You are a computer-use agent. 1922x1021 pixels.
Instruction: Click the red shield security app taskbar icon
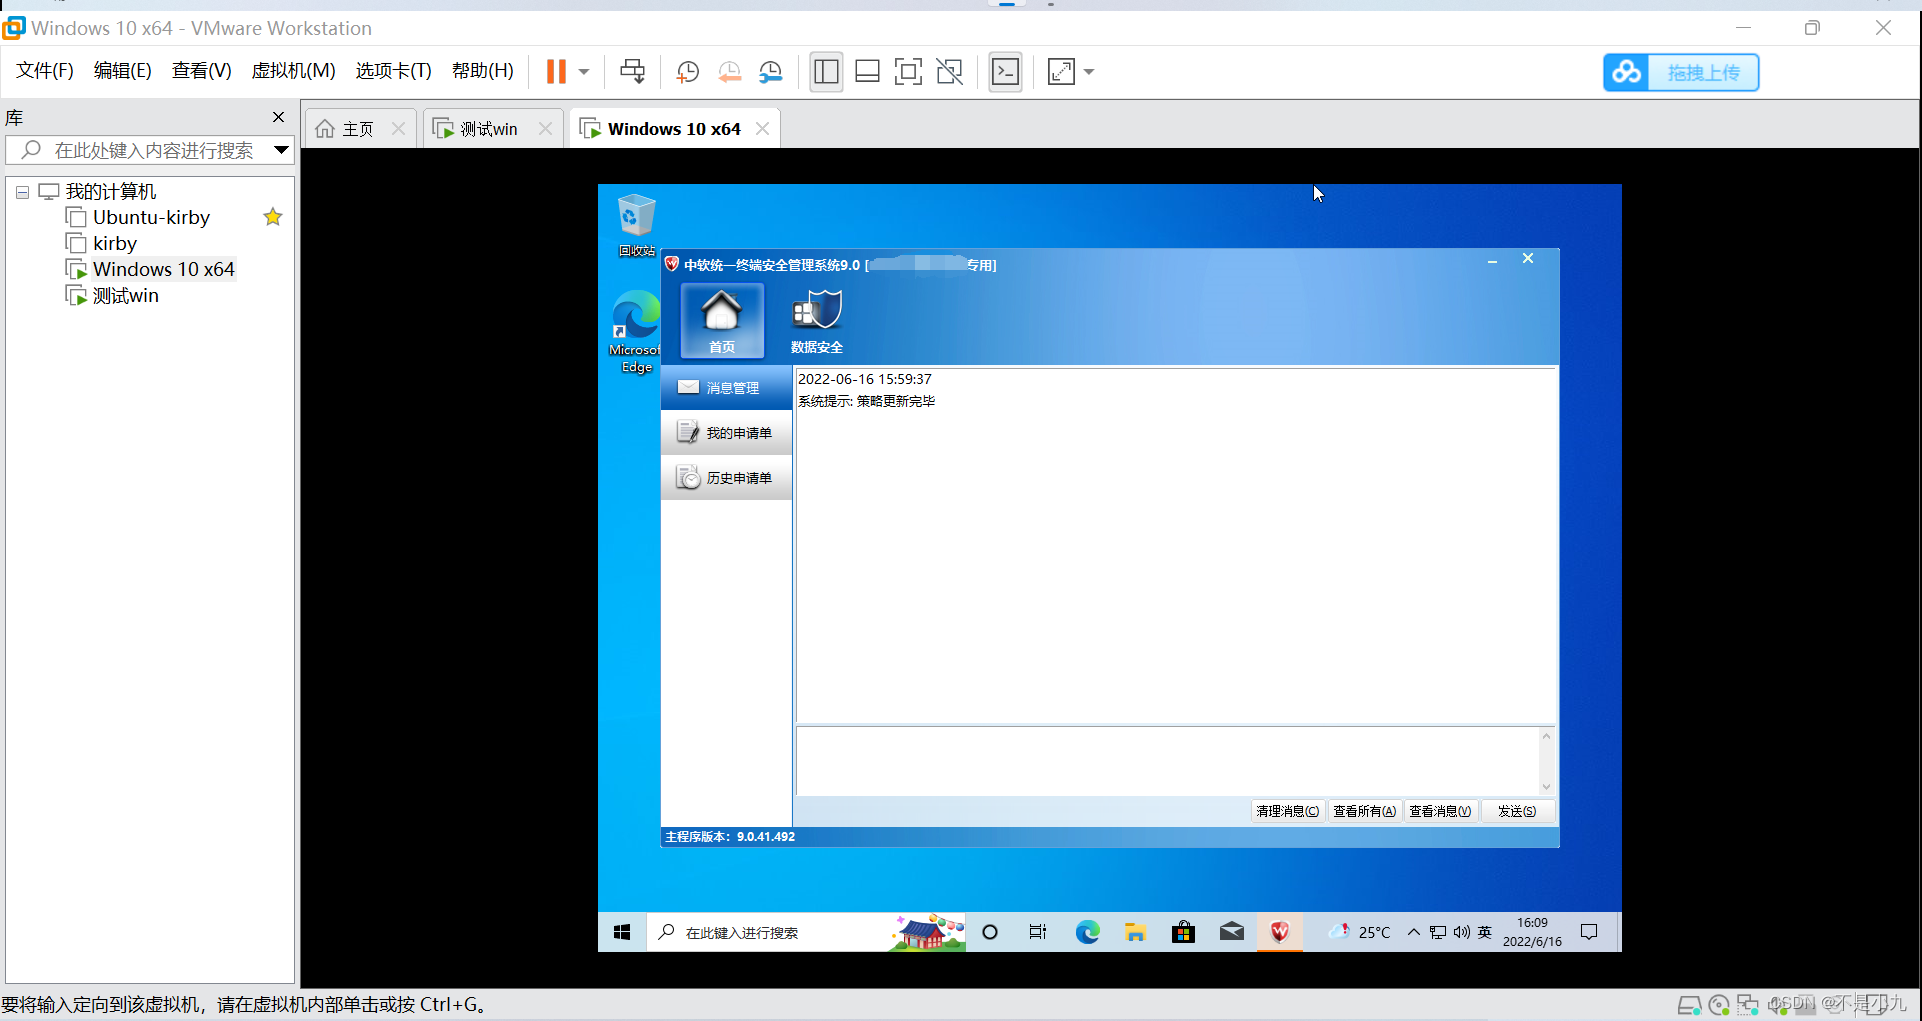pyautogui.click(x=1280, y=932)
